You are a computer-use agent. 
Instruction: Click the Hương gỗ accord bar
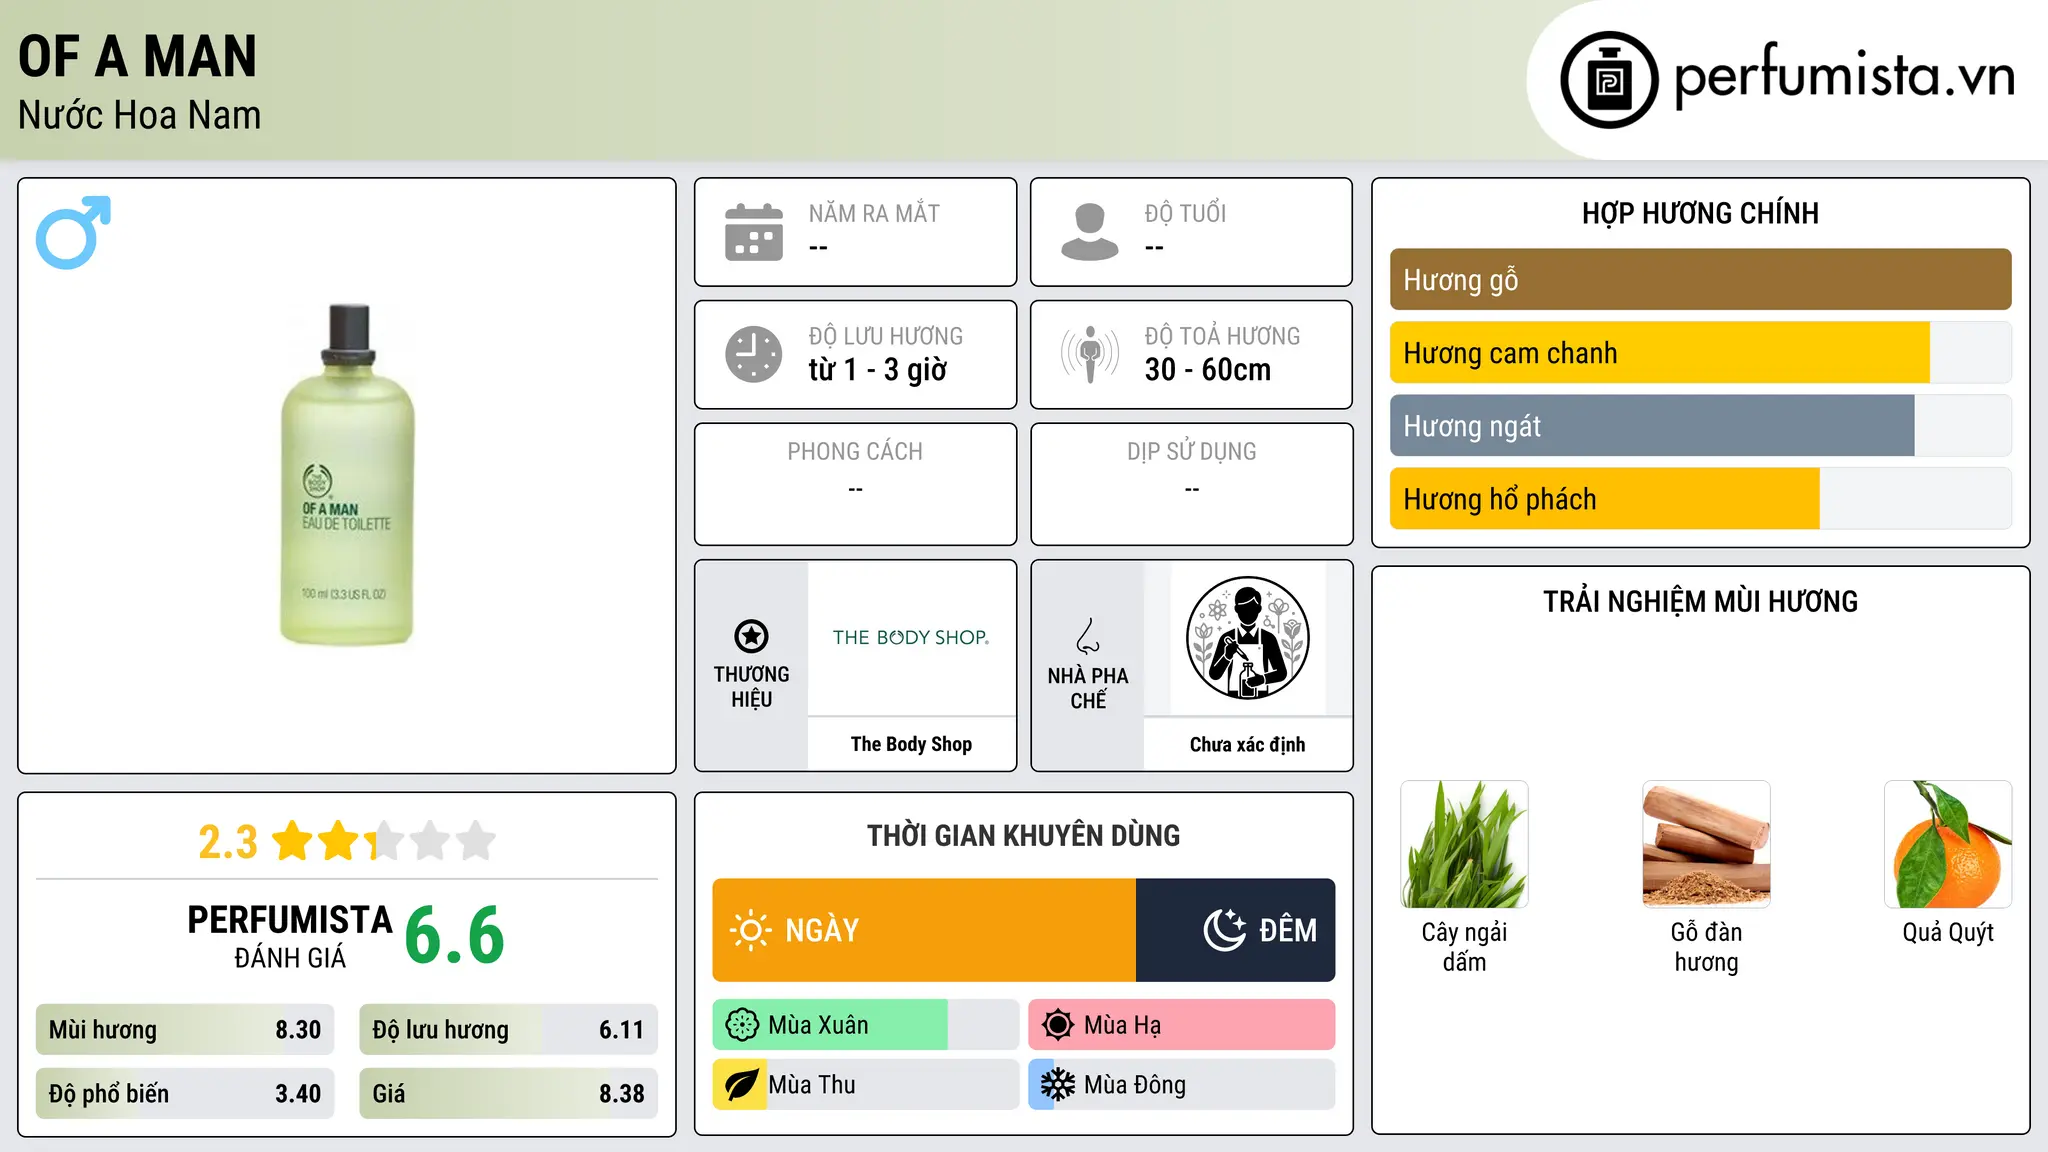point(1700,279)
